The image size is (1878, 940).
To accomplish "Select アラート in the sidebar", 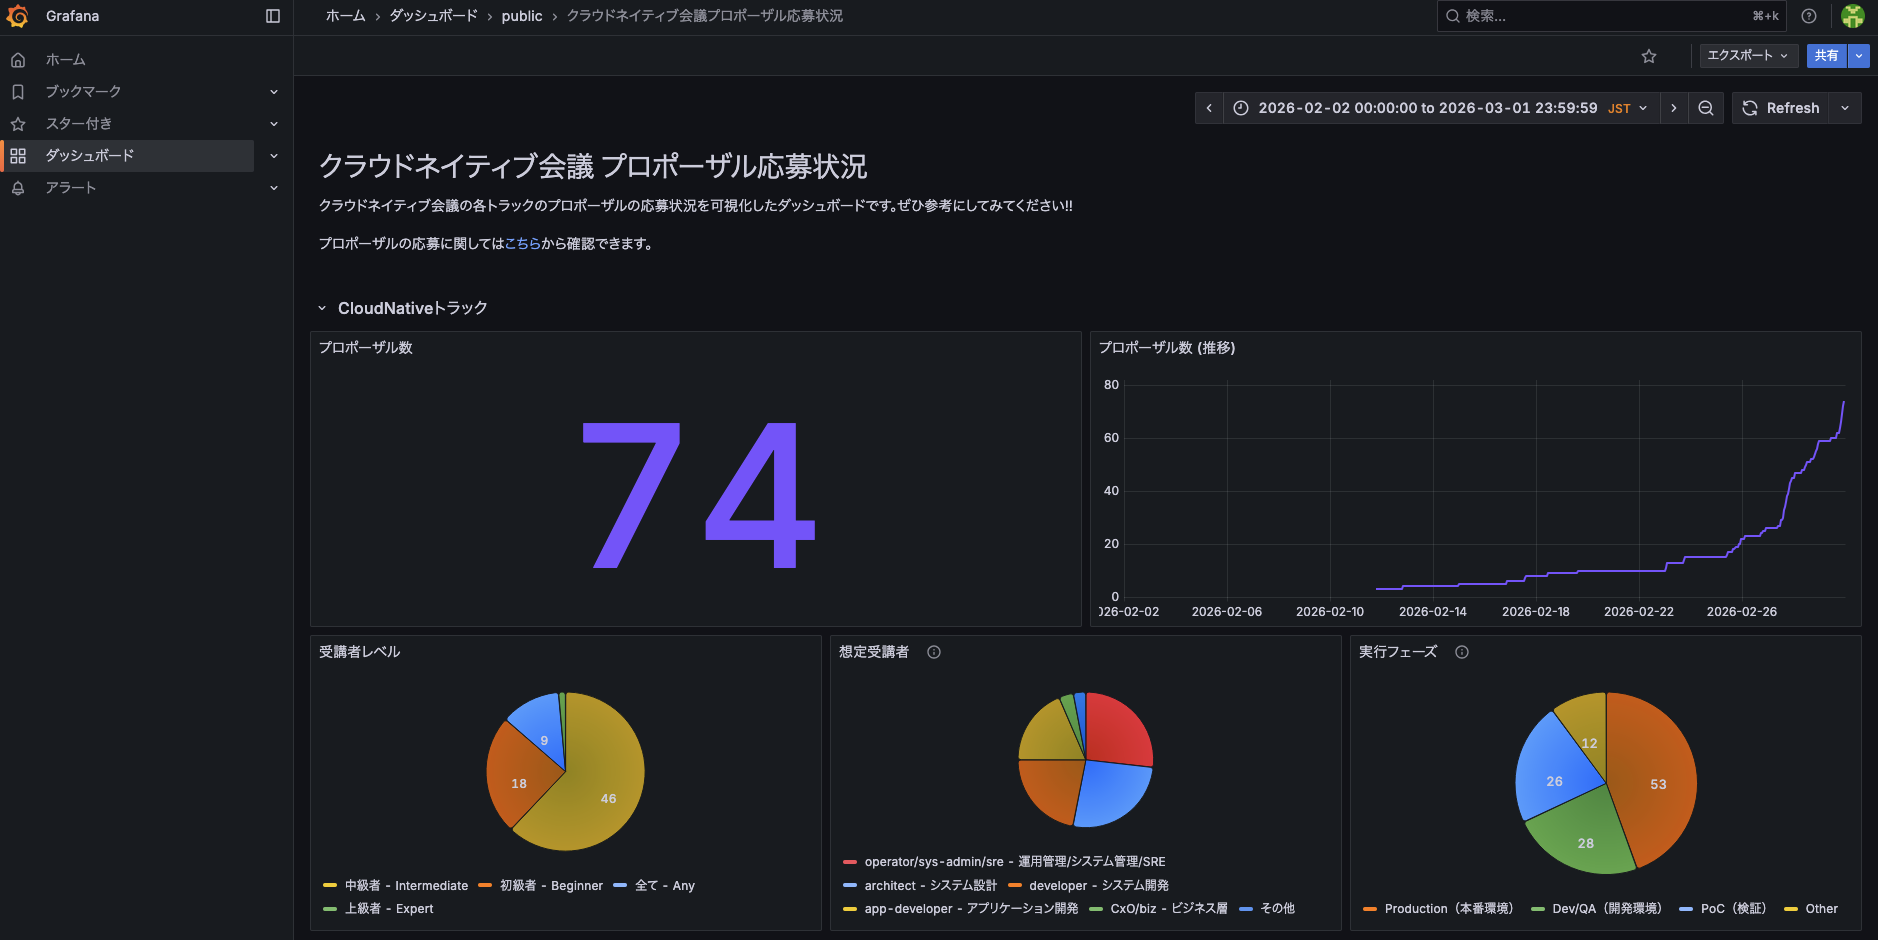I will tap(71, 188).
